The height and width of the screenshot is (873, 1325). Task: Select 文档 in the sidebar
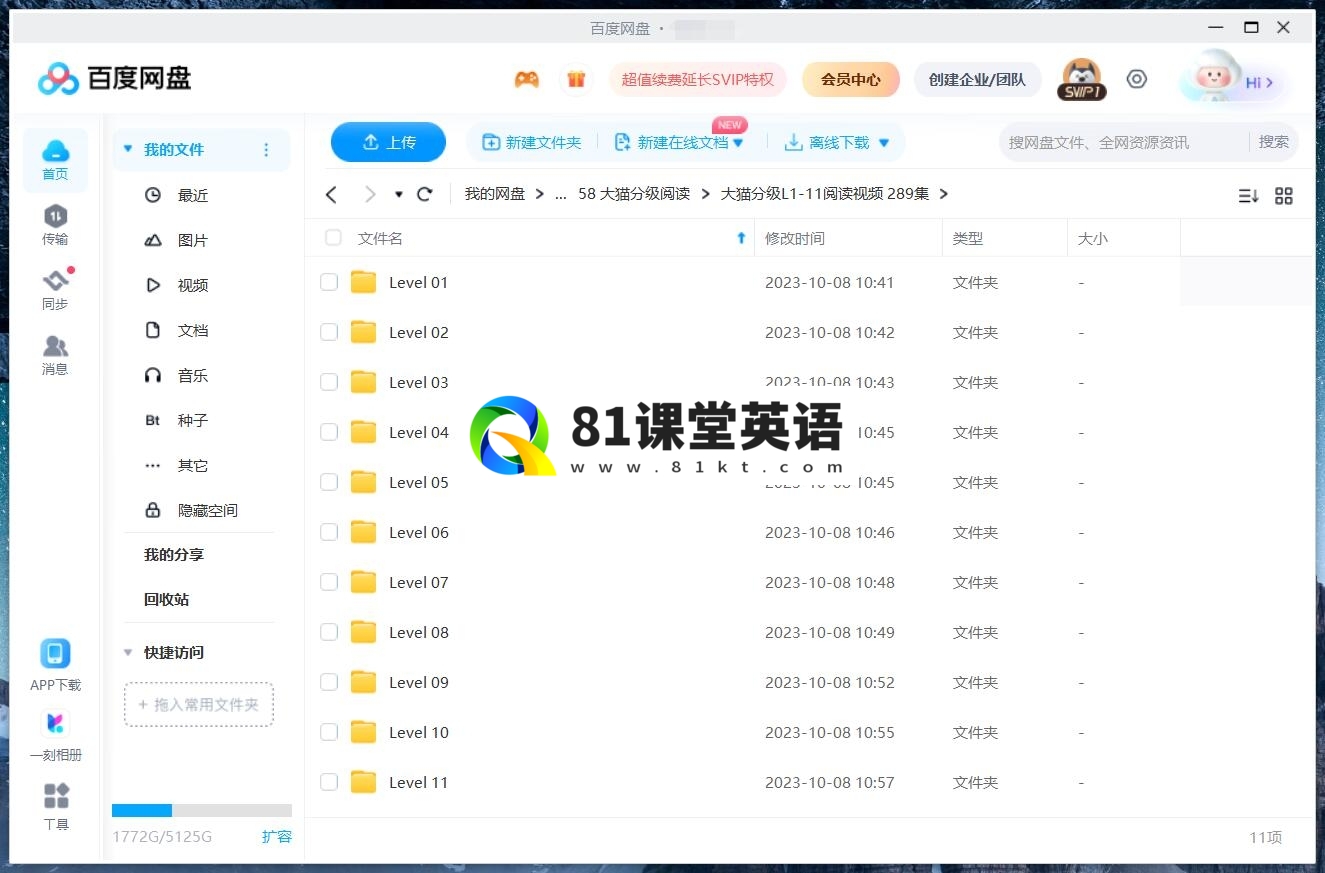pyautogui.click(x=193, y=330)
